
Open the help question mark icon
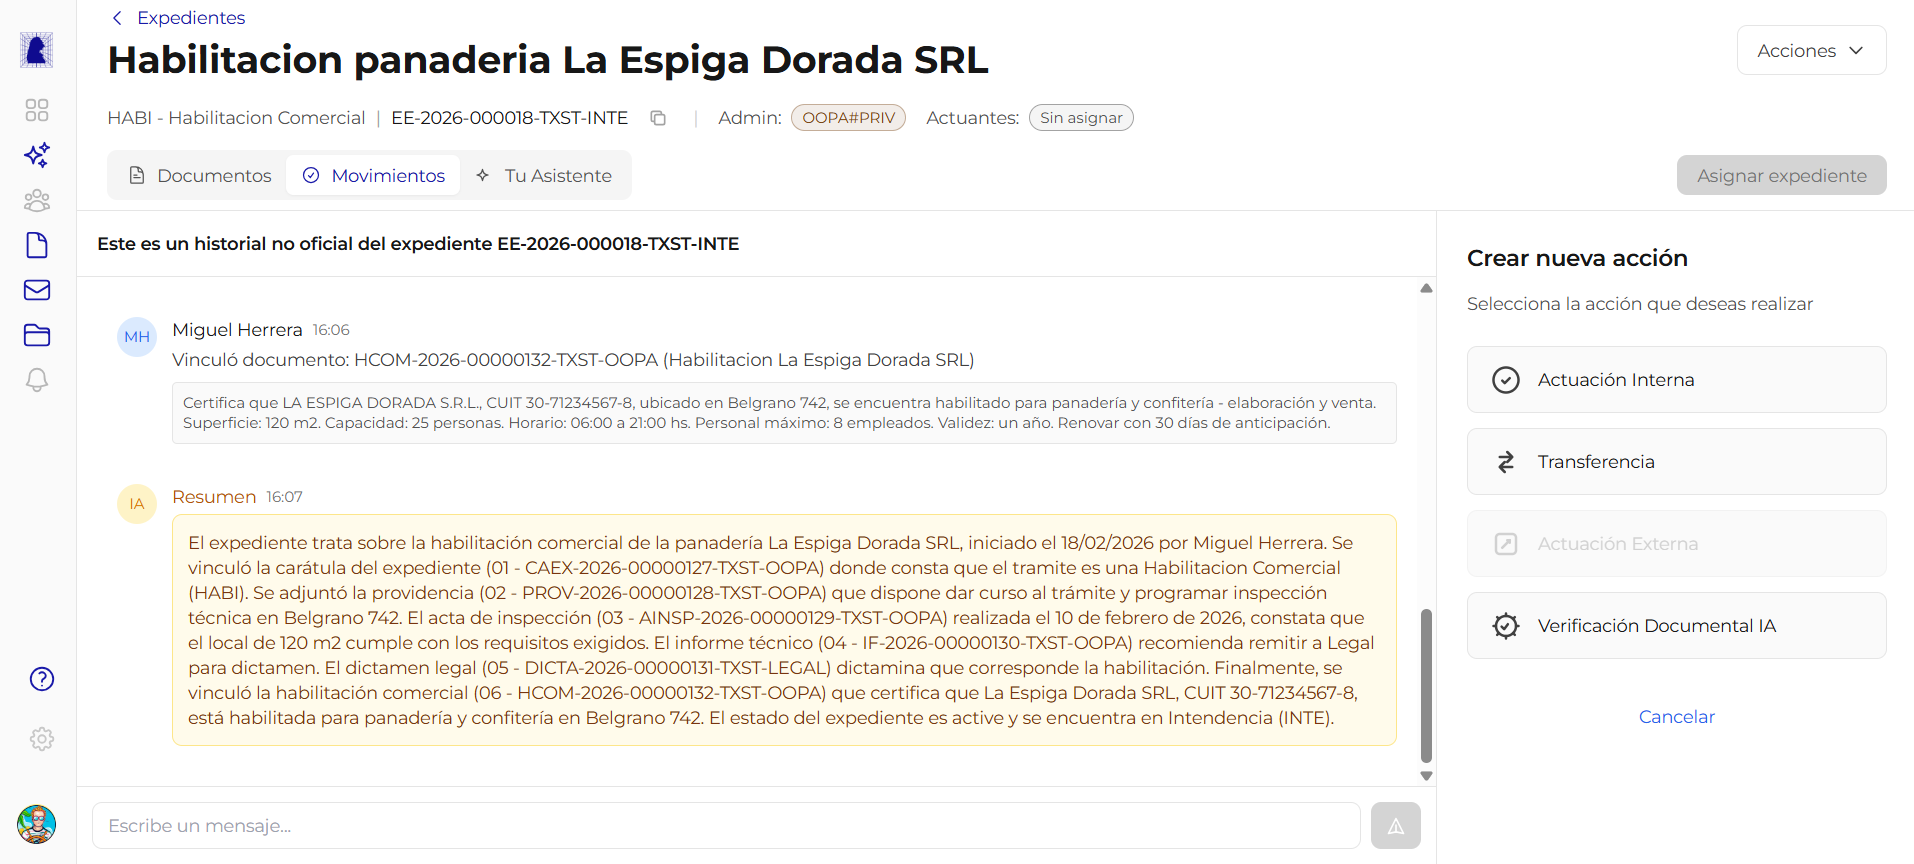(x=42, y=679)
